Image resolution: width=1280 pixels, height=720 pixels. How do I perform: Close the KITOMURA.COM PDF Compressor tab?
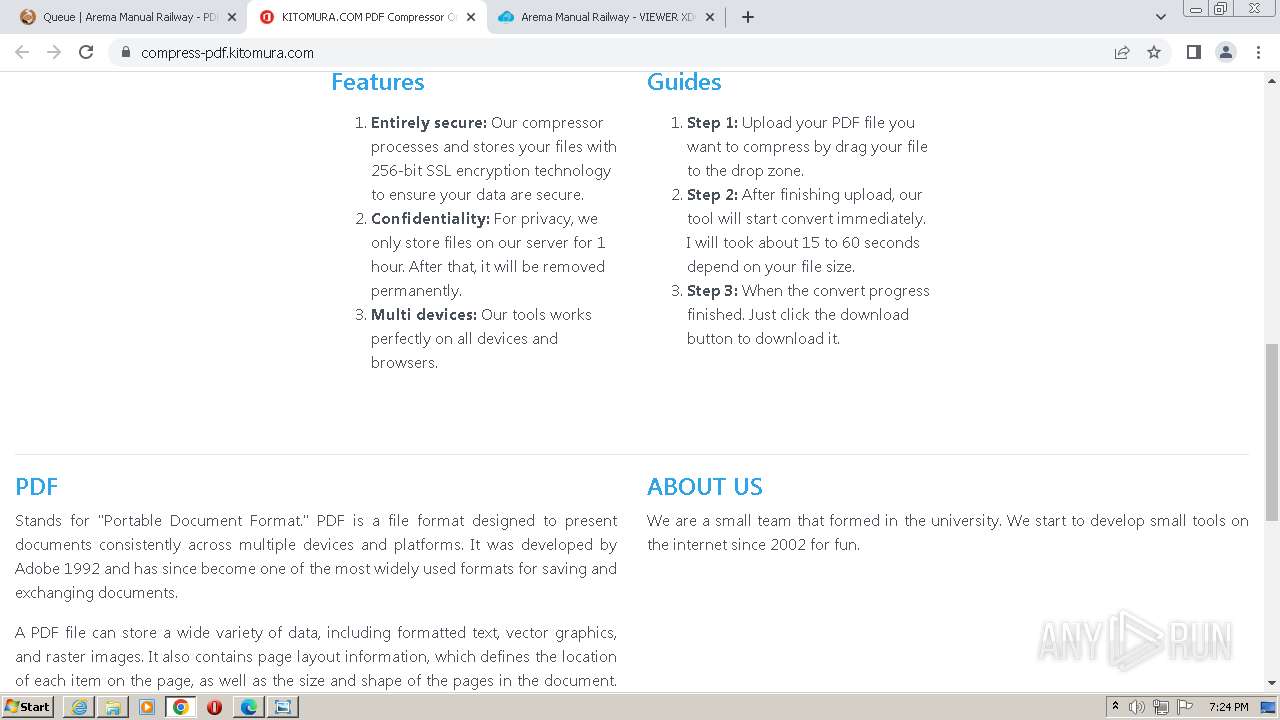coord(471,17)
